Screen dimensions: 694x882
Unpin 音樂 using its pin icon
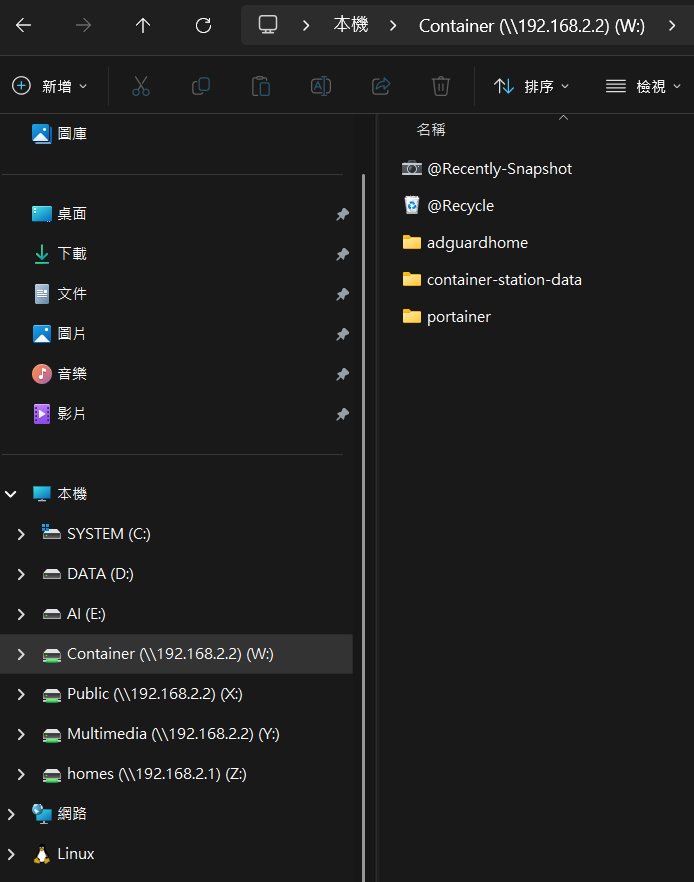tap(343, 374)
